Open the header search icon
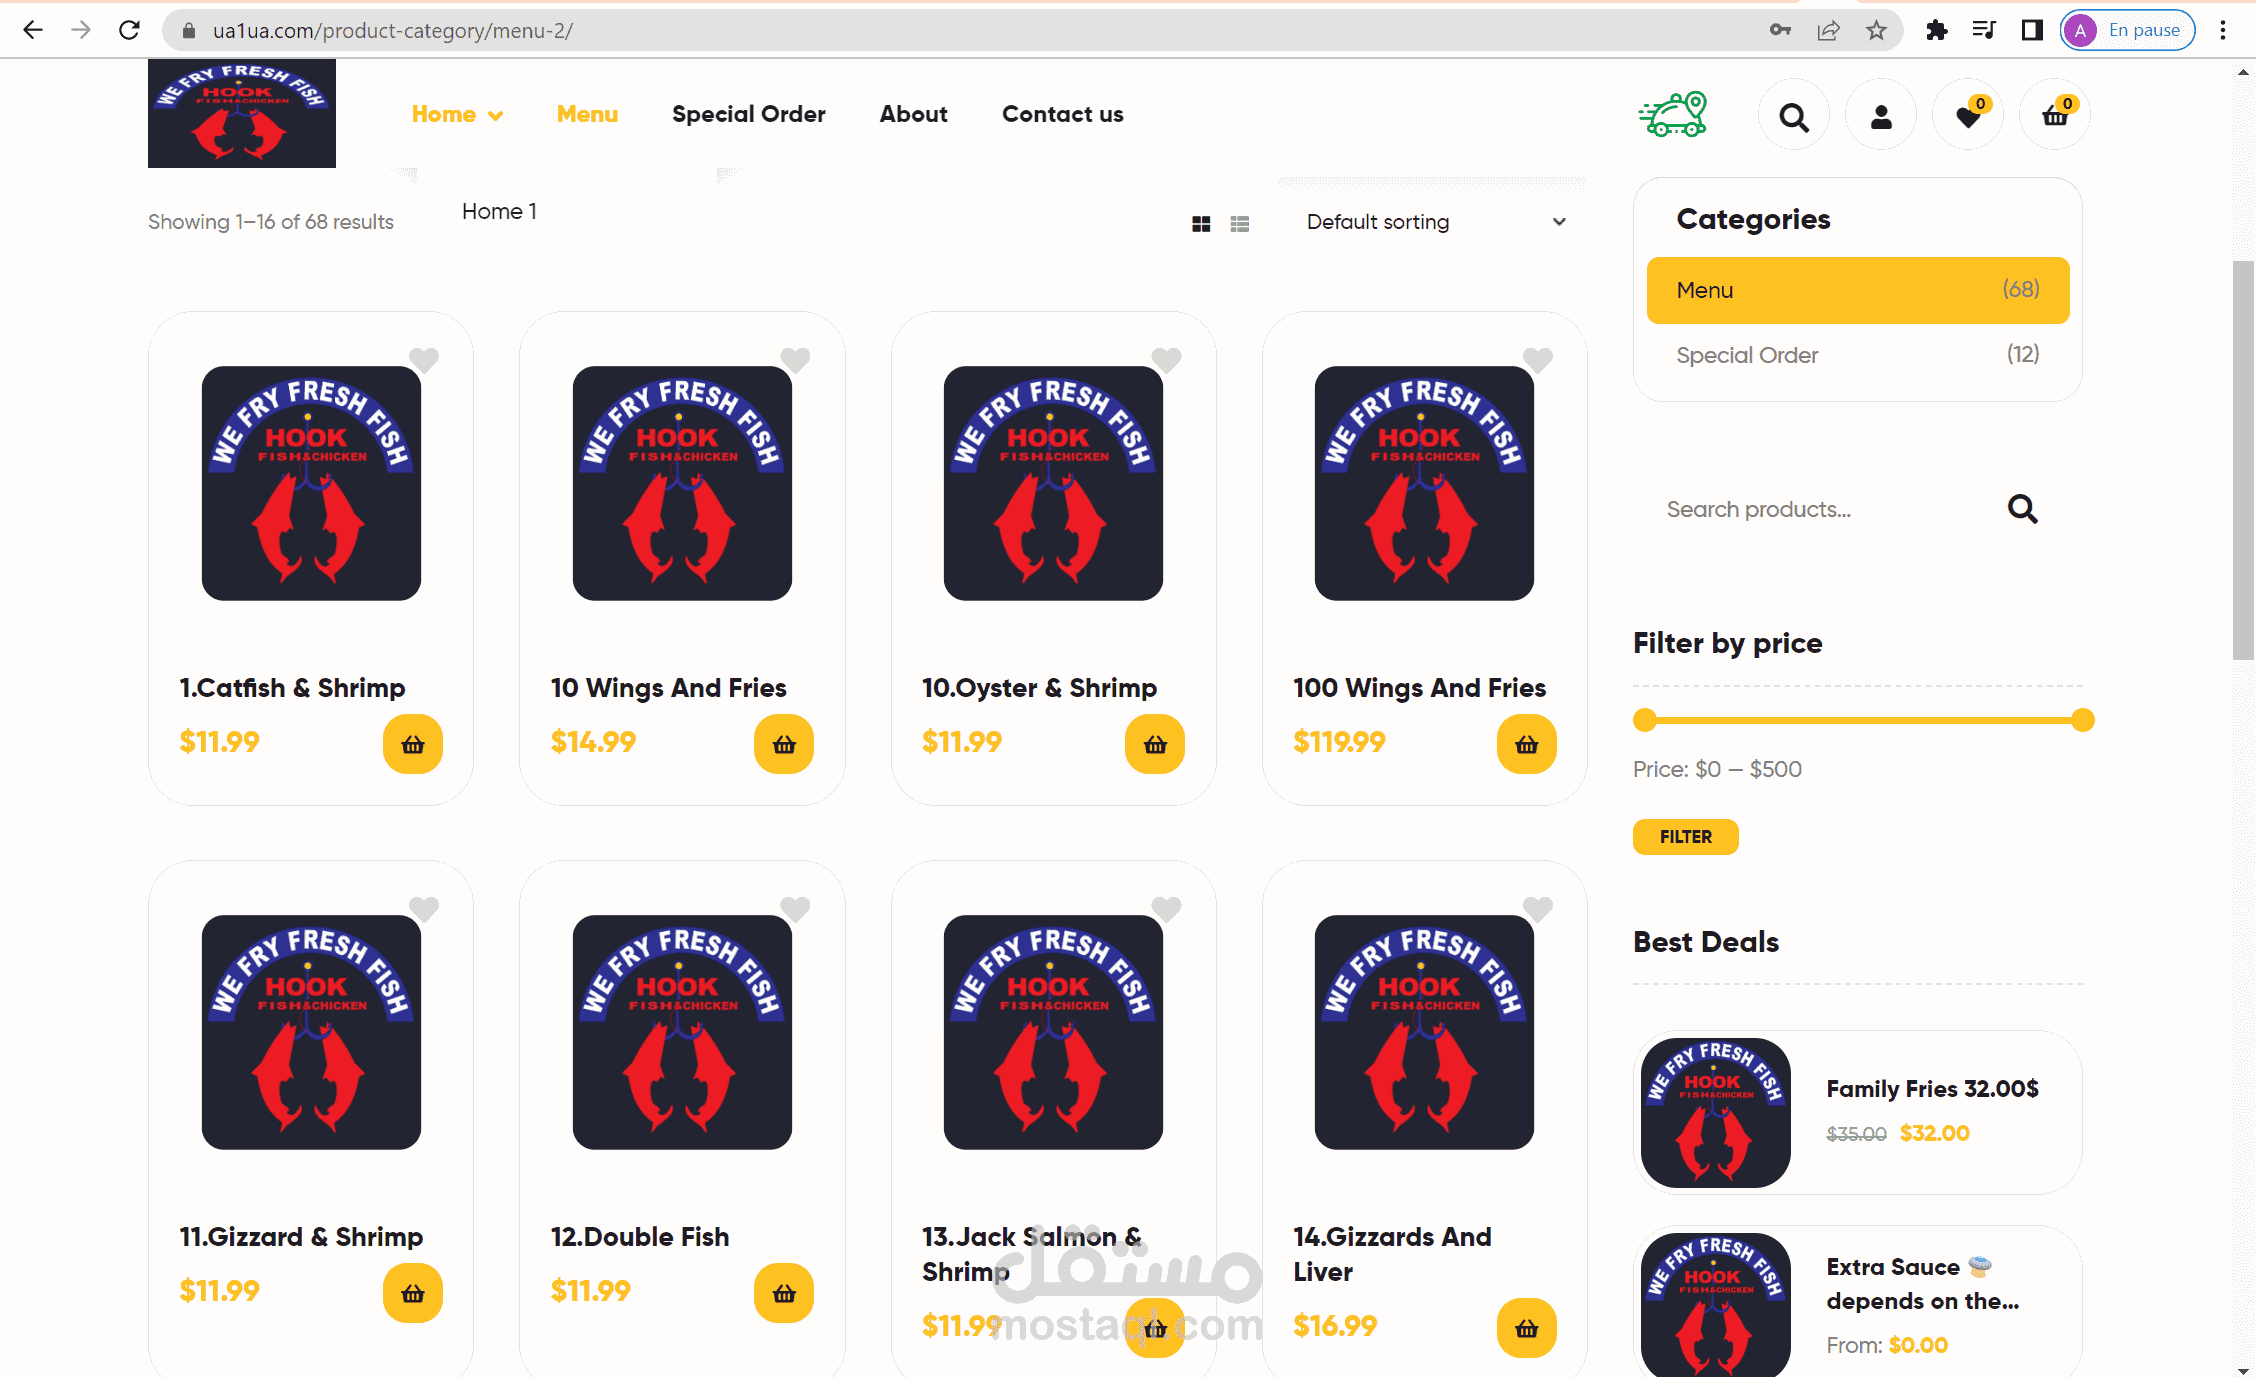The height and width of the screenshot is (1377, 2256). coord(1794,117)
